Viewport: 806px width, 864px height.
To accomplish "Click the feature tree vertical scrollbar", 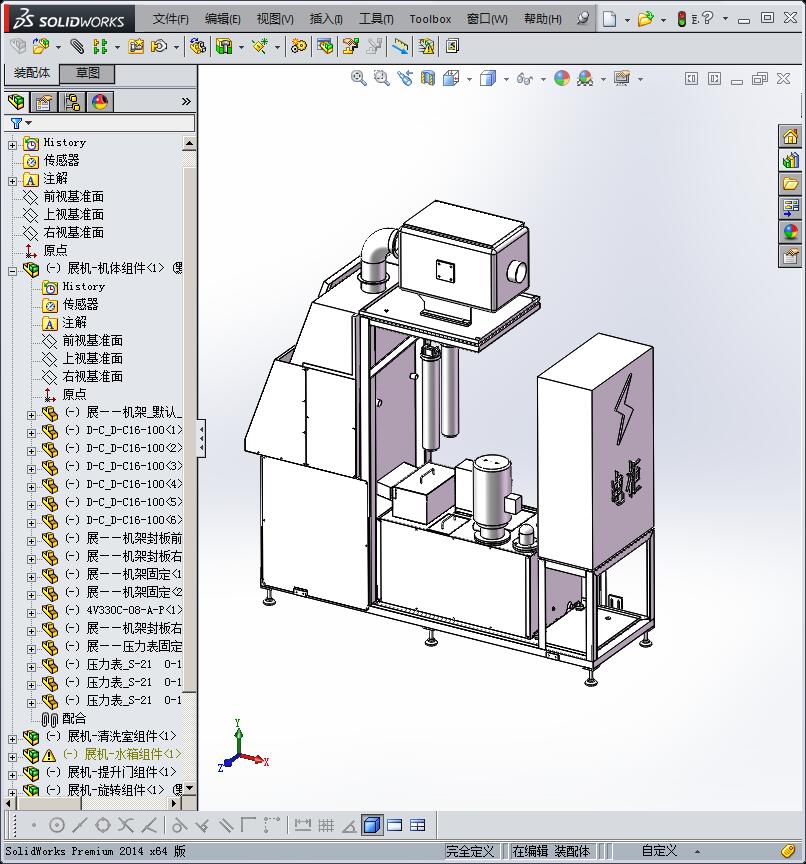I will point(190,429).
